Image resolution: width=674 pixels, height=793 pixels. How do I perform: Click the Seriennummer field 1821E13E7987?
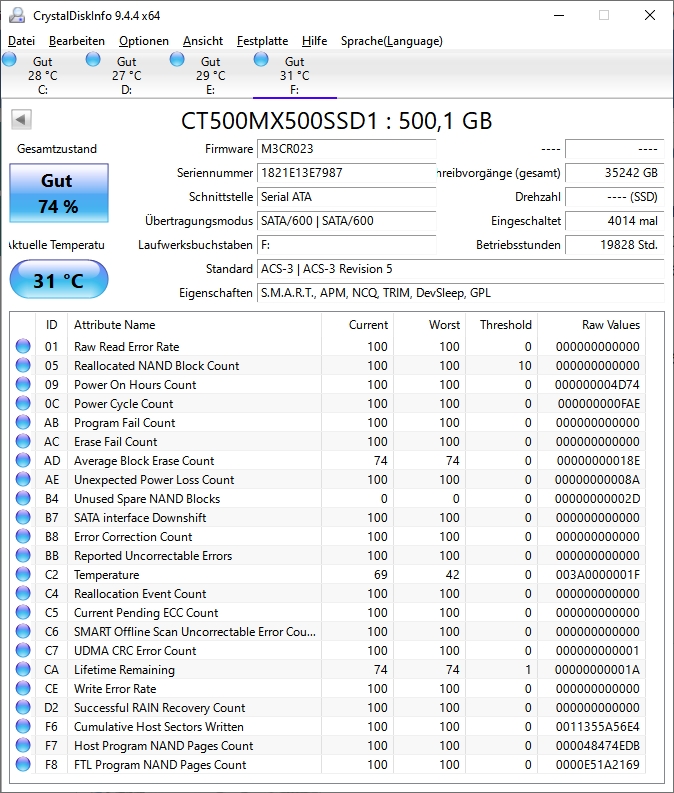pyautogui.click(x=346, y=173)
